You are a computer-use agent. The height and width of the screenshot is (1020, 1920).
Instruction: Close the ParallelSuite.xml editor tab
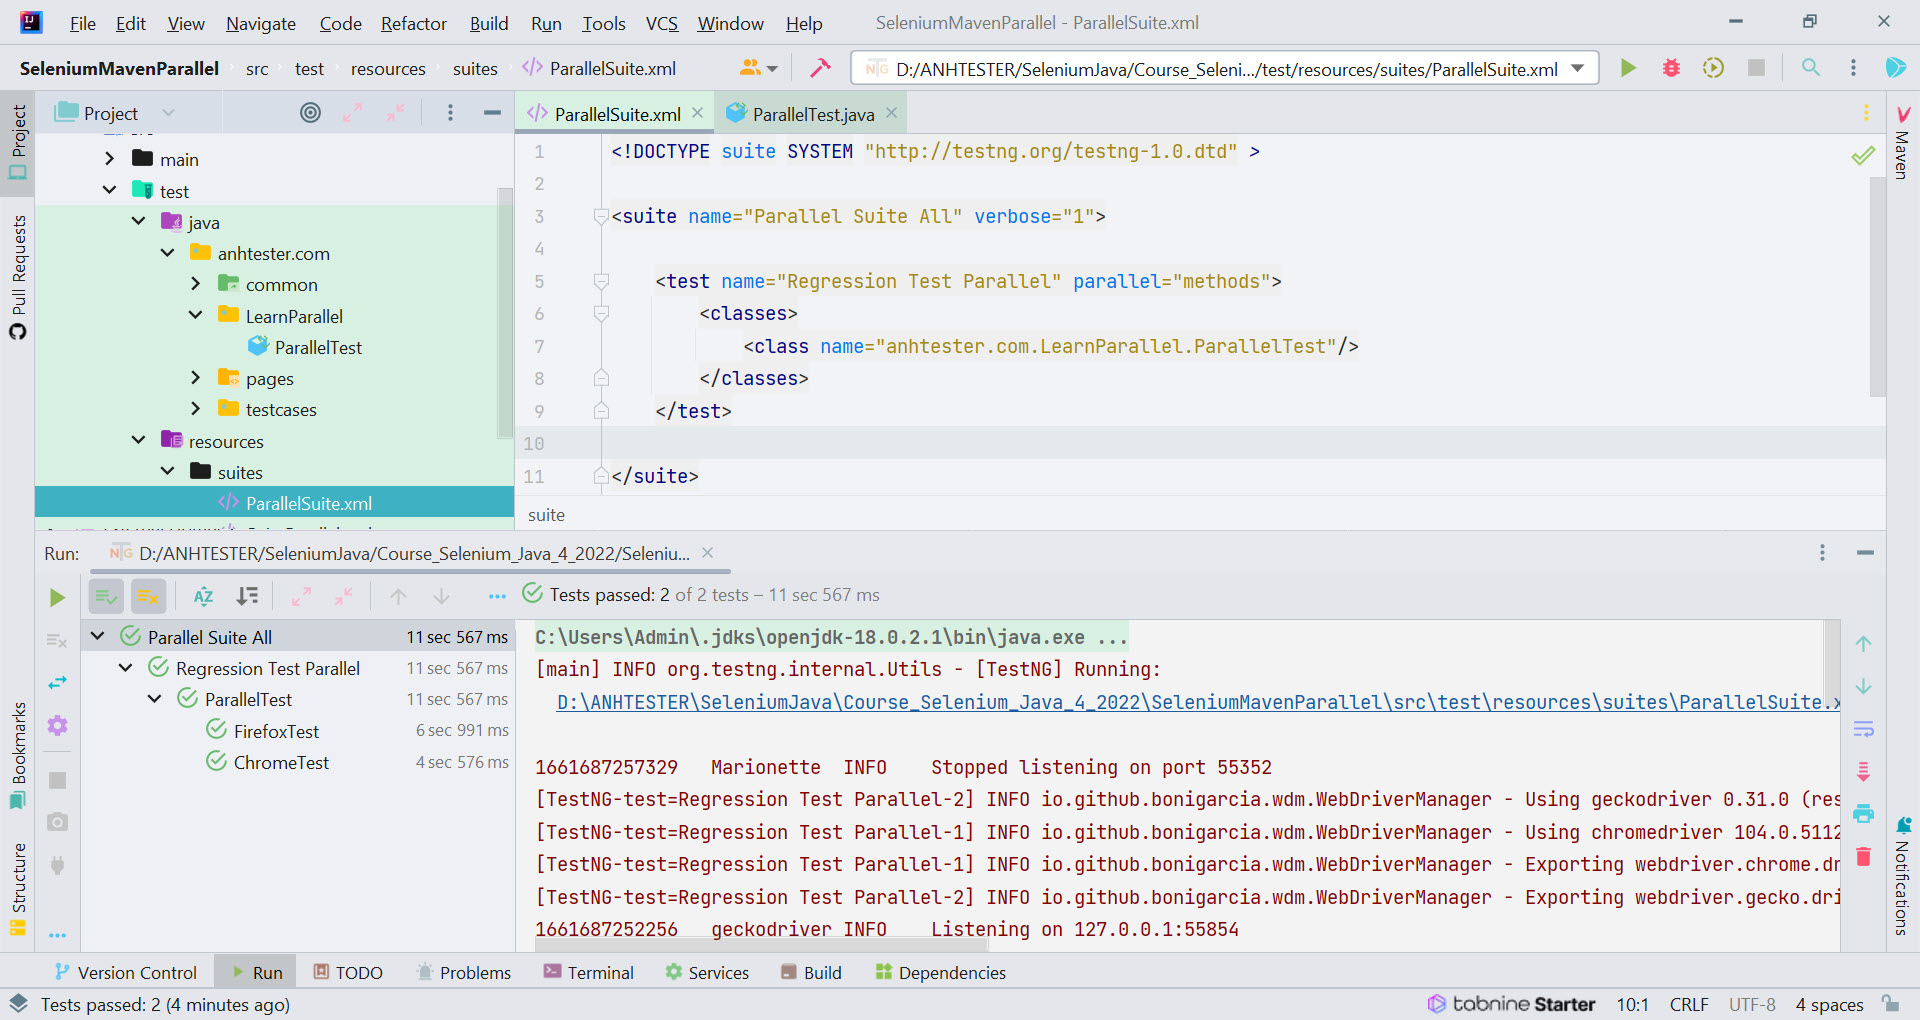698,113
